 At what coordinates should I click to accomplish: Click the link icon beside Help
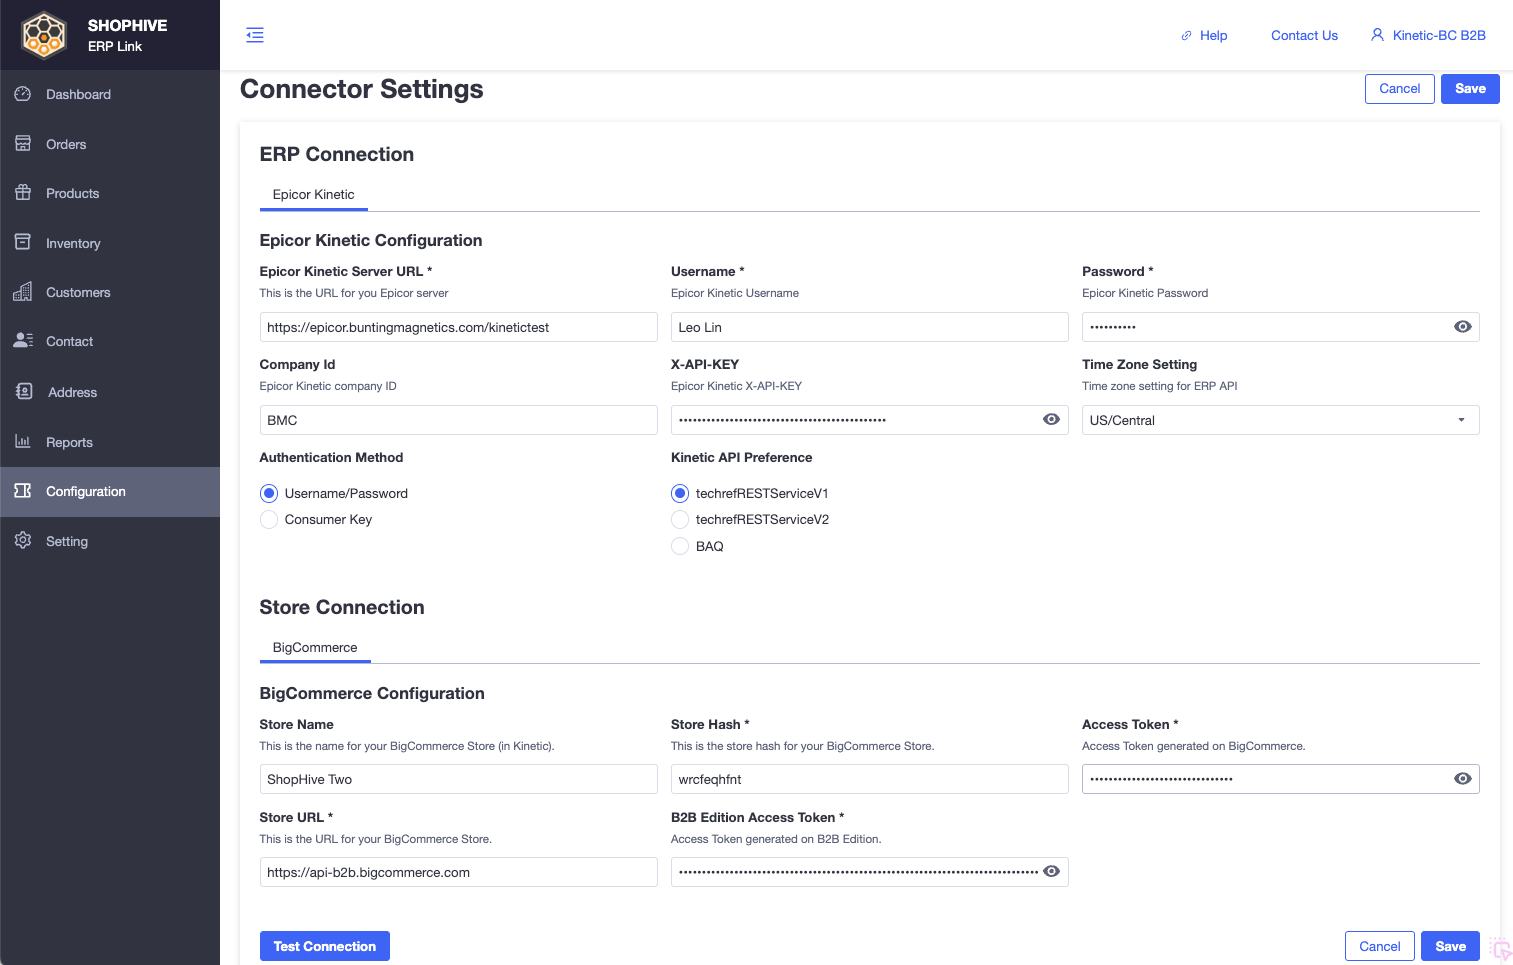pos(1186,36)
